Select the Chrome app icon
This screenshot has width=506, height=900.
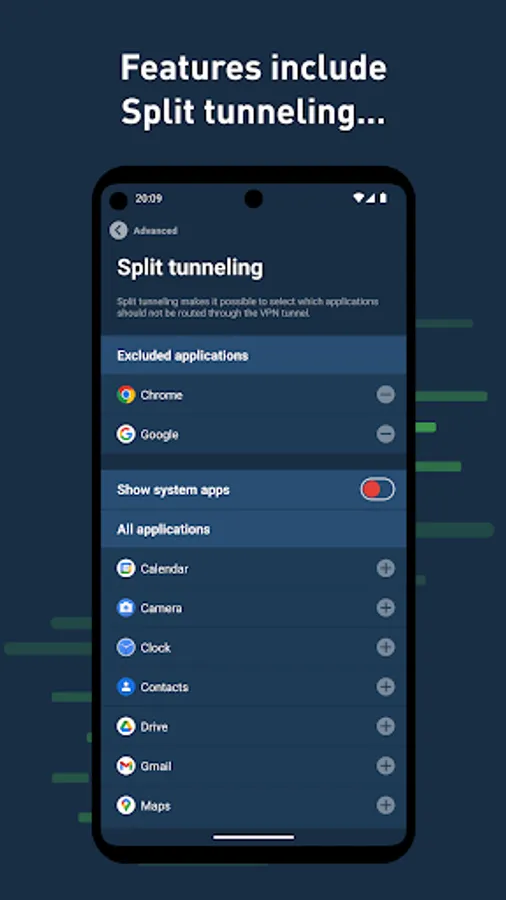(x=126, y=394)
